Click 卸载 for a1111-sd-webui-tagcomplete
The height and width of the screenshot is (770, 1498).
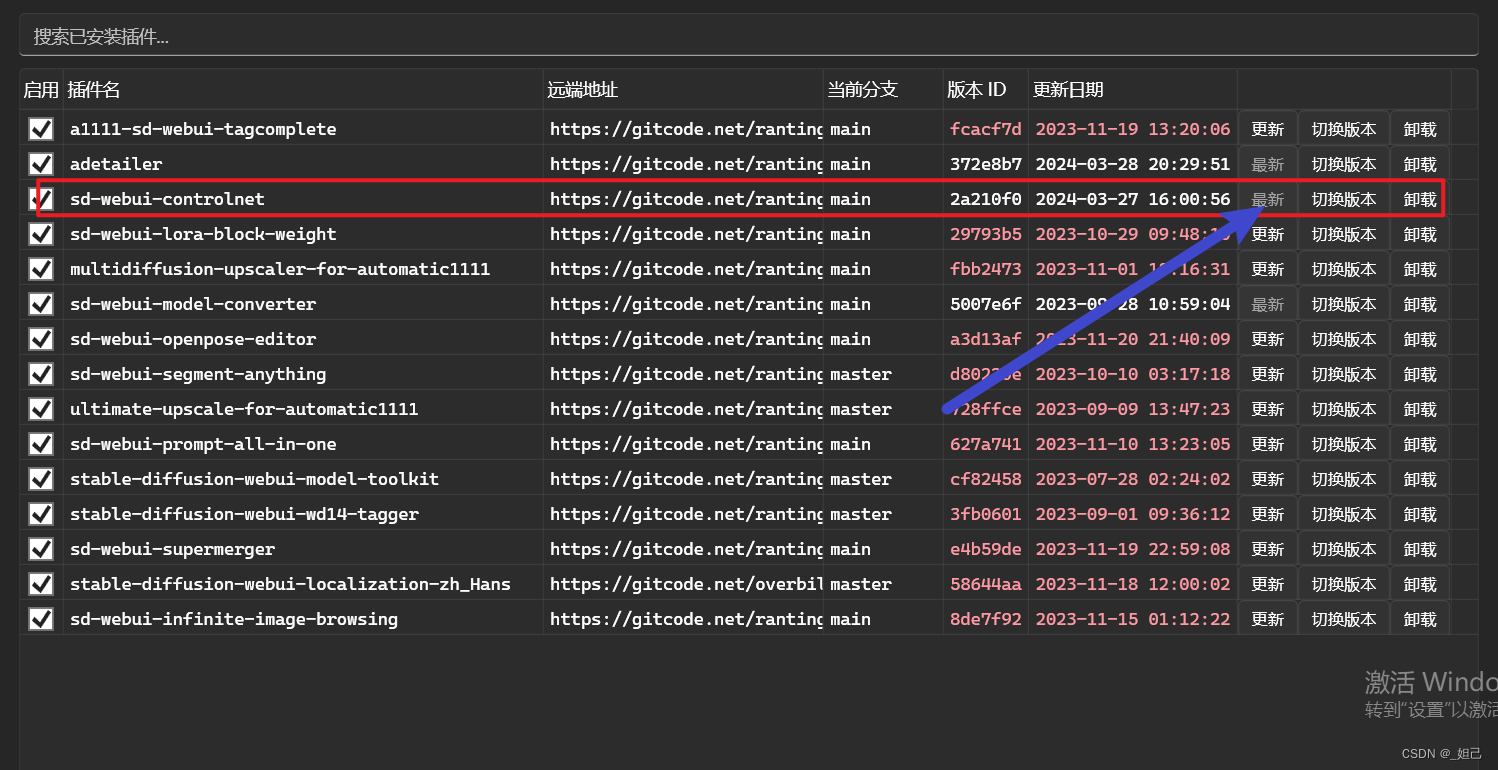(x=1420, y=129)
